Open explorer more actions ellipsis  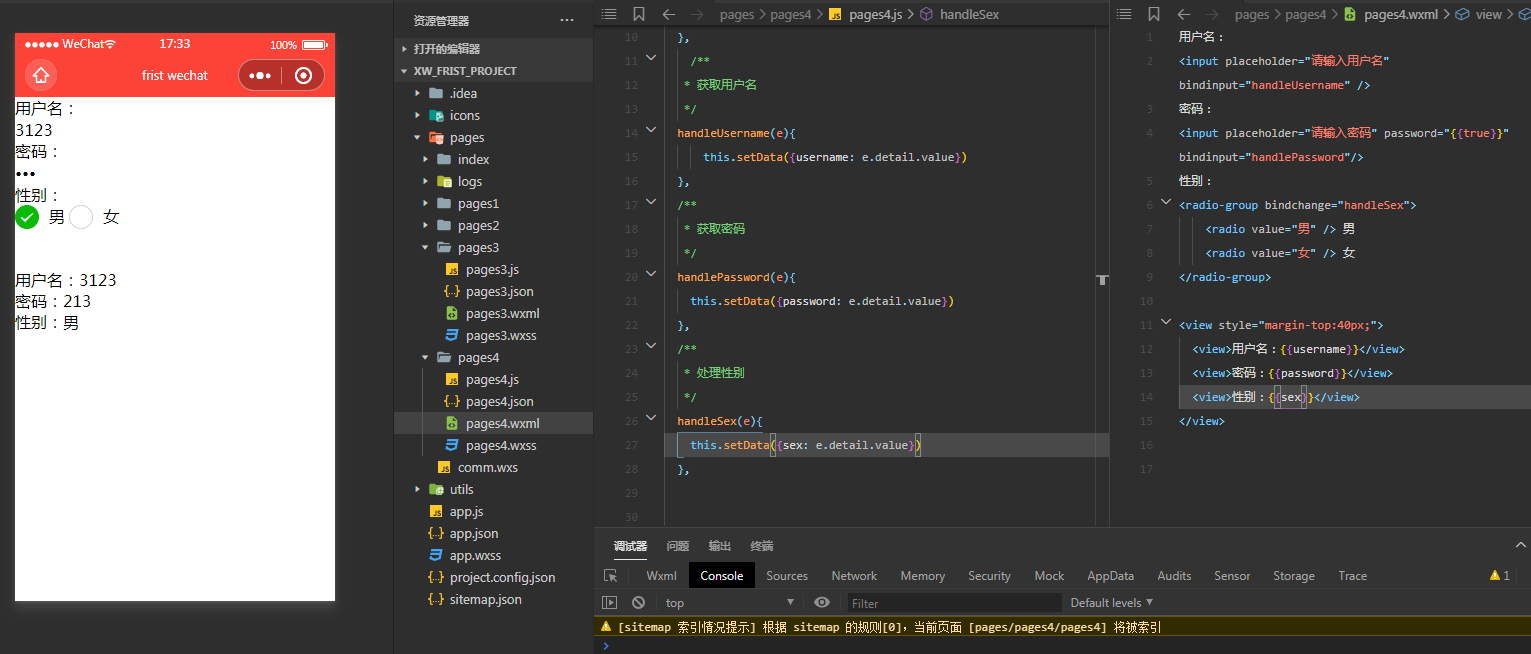[567, 20]
